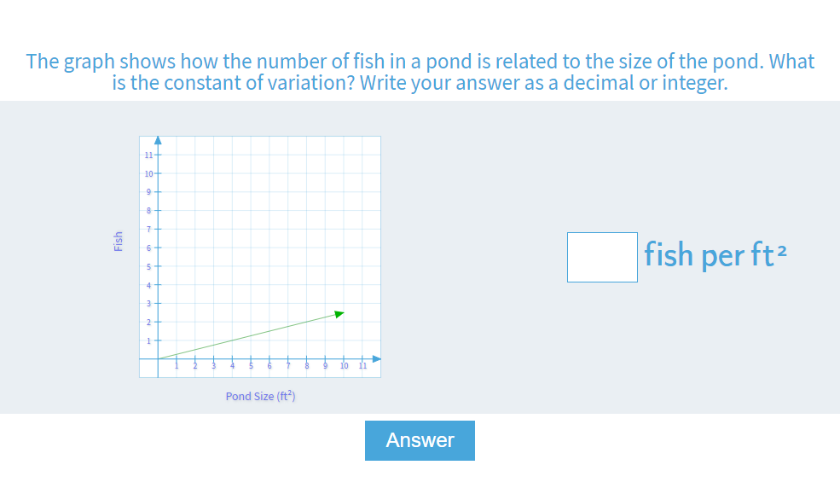Click the origin point of the graph

coord(158,358)
